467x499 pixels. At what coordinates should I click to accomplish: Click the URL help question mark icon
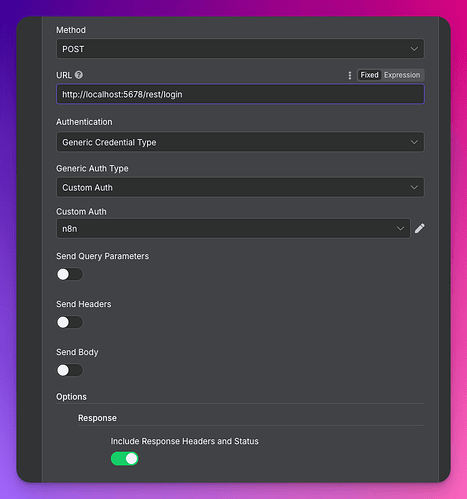[x=79, y=75]
